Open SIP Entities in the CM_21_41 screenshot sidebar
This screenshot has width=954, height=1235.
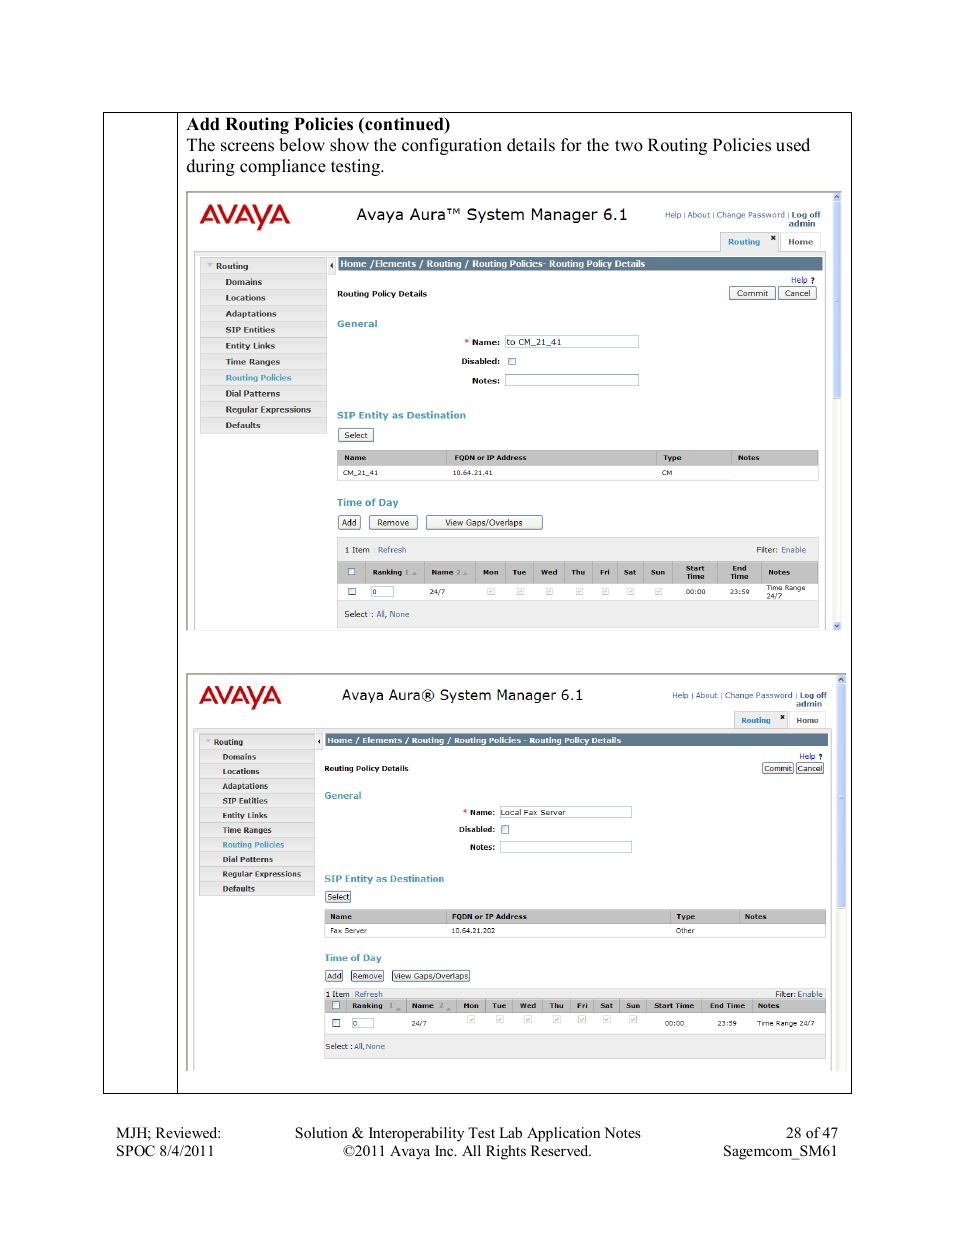point(250,330)
